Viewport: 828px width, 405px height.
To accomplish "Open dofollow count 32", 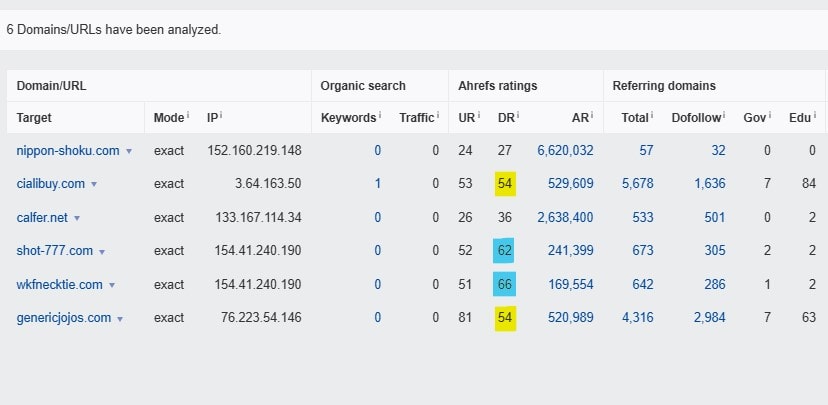I will pyautogui.click(x=718, y=150).
